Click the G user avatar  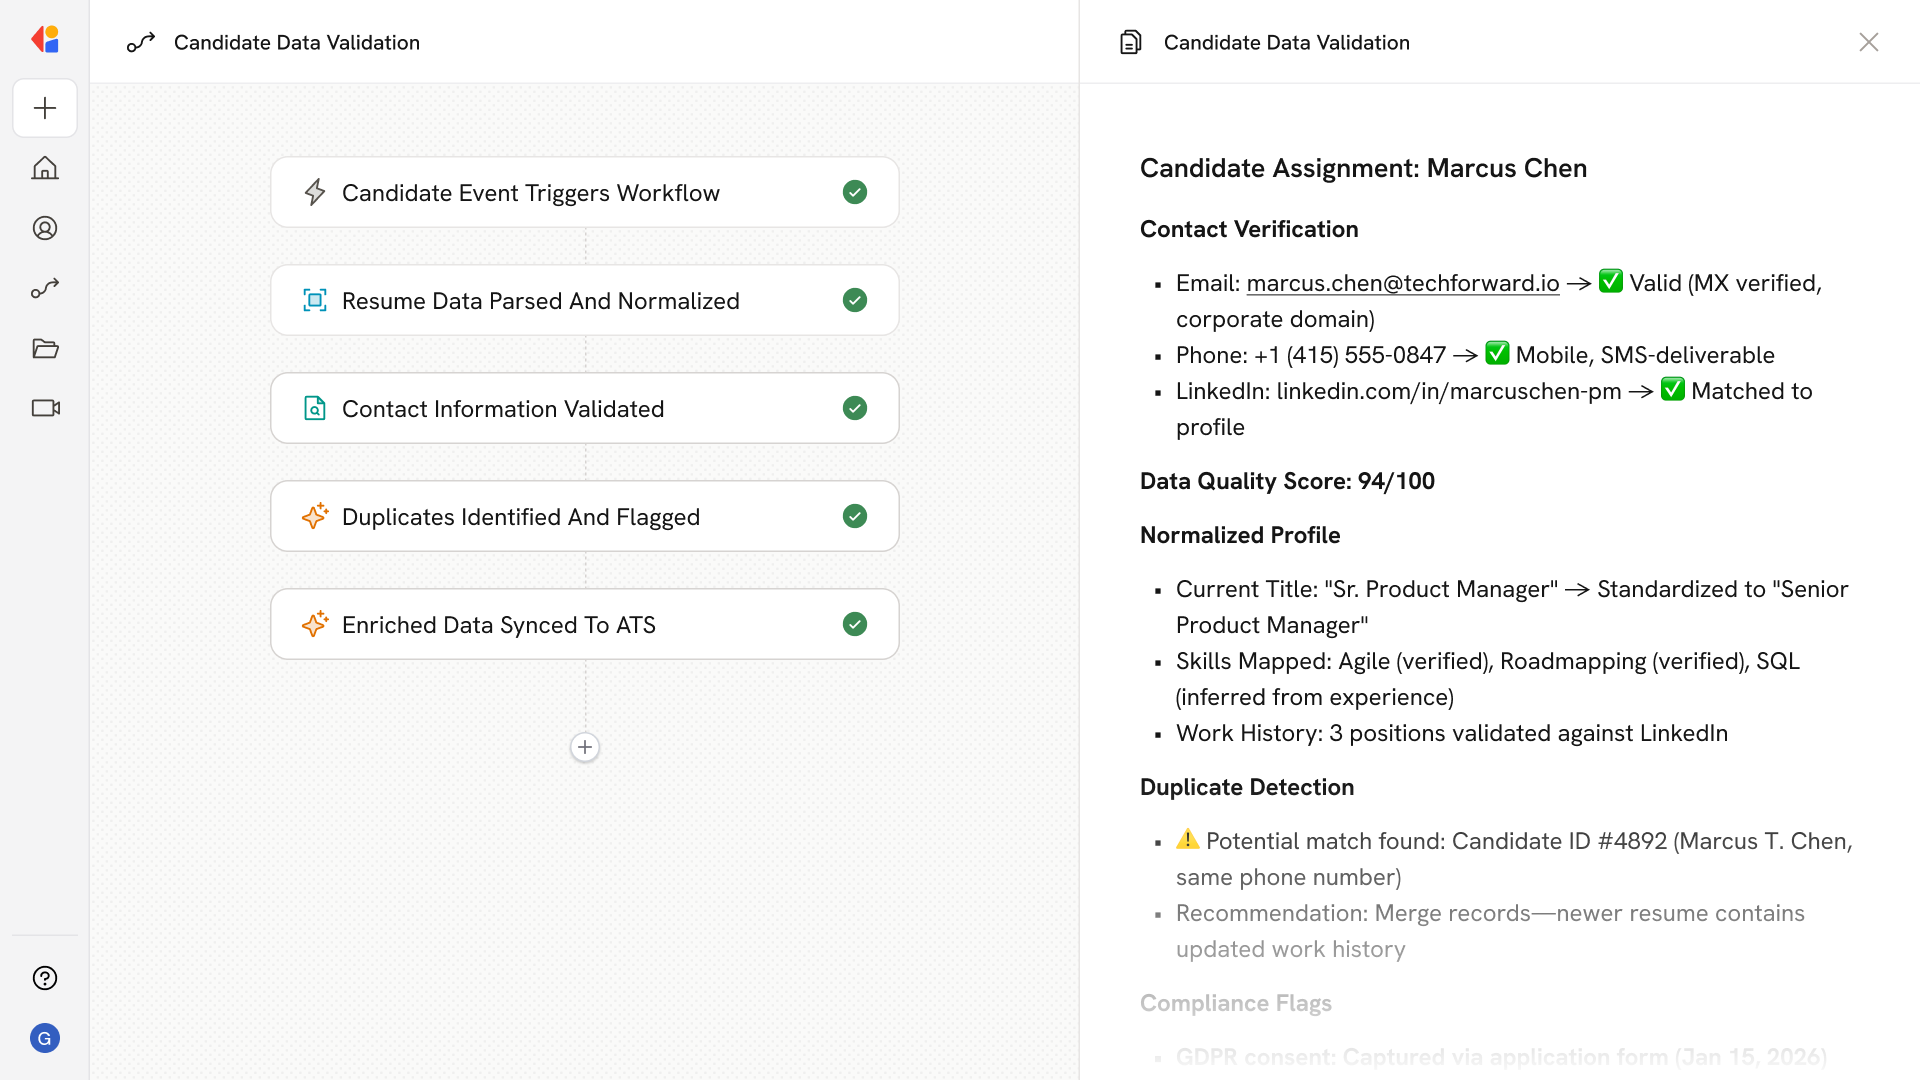[45, 1038]
